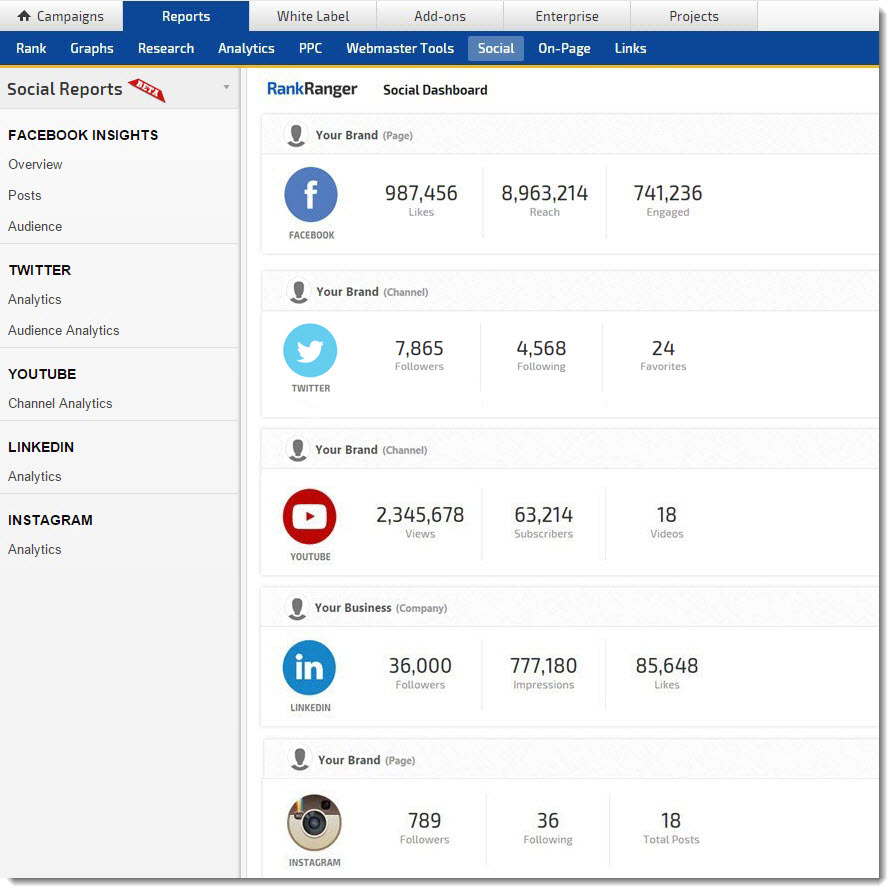This screenshot has height=893, width=894.
Task: Select Webmaster Tools in the navigation bar
Action: pos(400,48)
